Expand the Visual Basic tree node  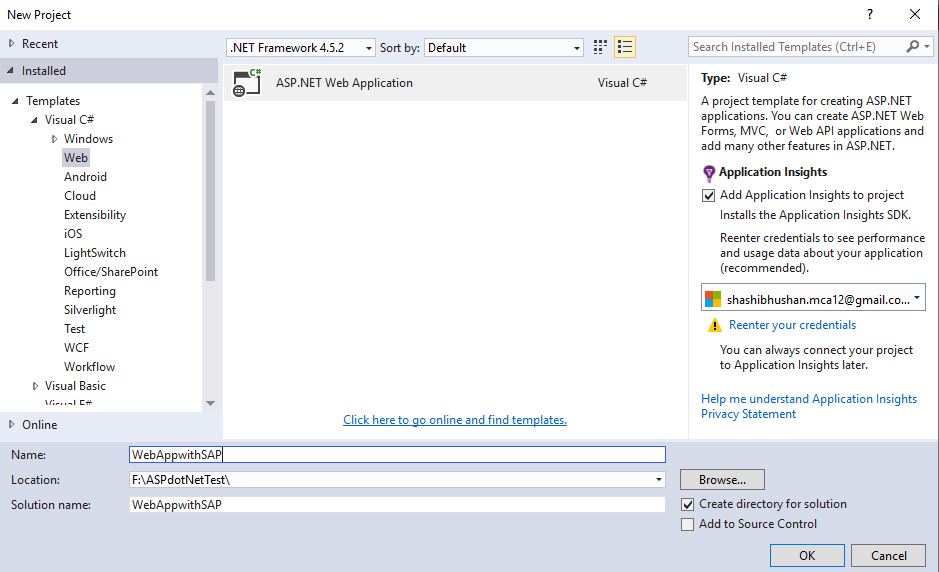coord(35,386)
